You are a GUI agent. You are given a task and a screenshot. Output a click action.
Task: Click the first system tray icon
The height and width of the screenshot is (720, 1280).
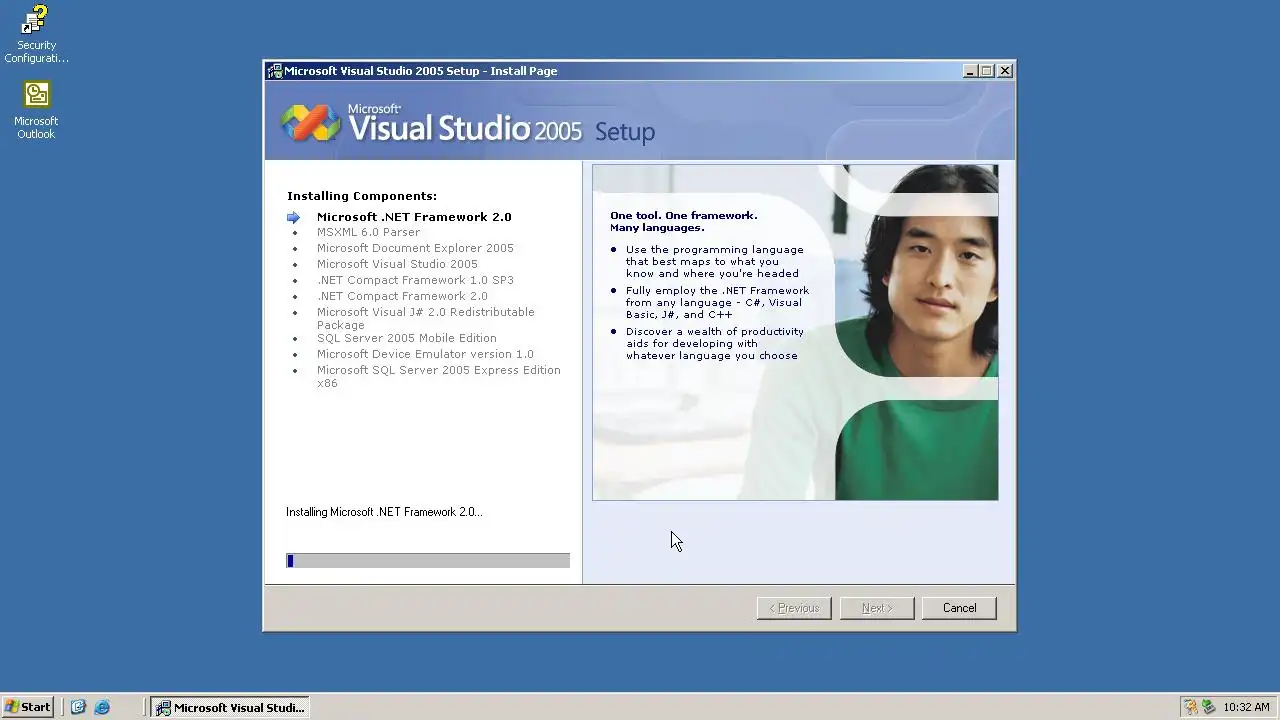1190,707
